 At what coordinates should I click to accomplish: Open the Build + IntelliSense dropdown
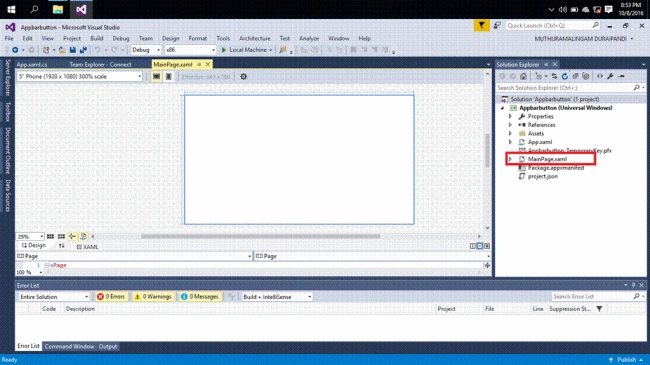[277, 297]
